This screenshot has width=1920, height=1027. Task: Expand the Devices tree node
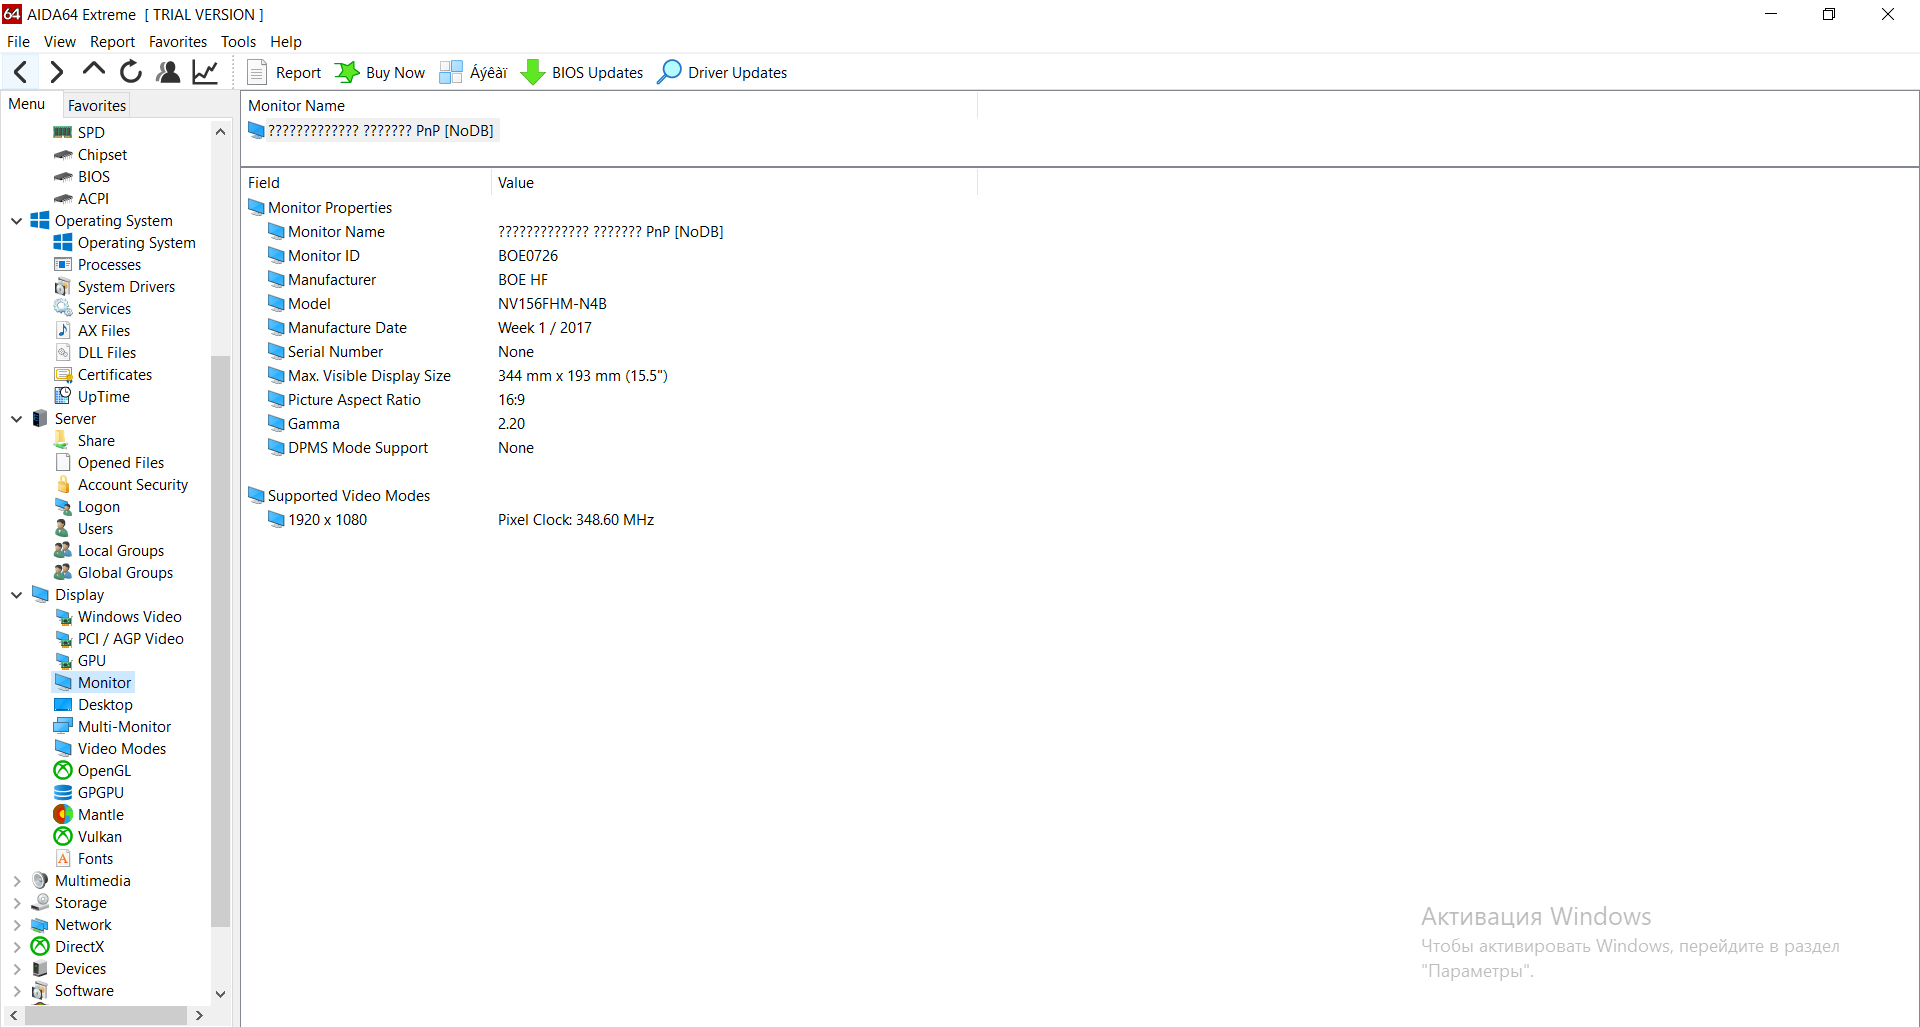[17, 969]
